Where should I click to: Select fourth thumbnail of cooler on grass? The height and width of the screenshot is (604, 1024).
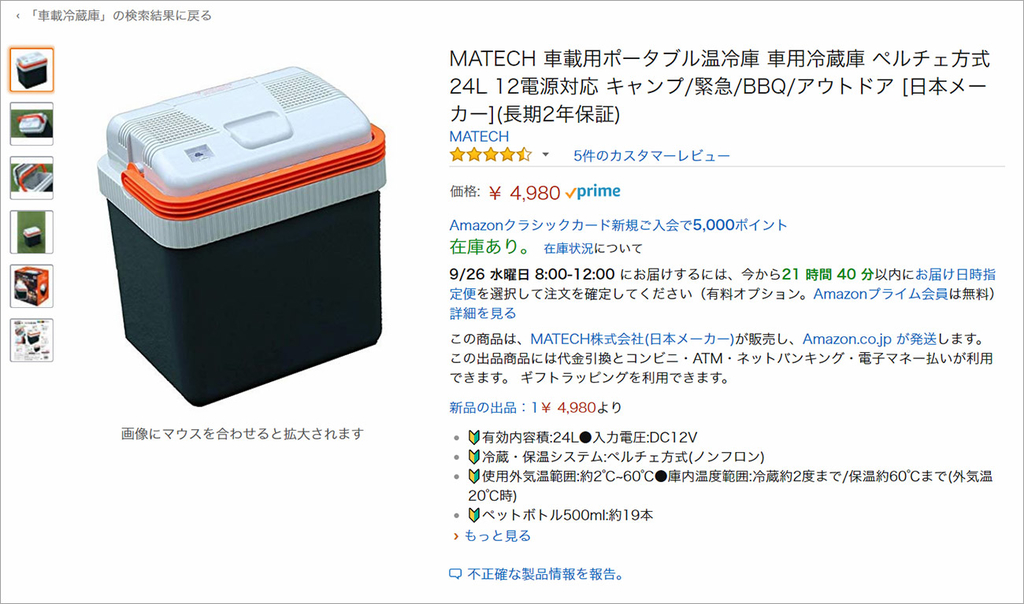[32, 232]
